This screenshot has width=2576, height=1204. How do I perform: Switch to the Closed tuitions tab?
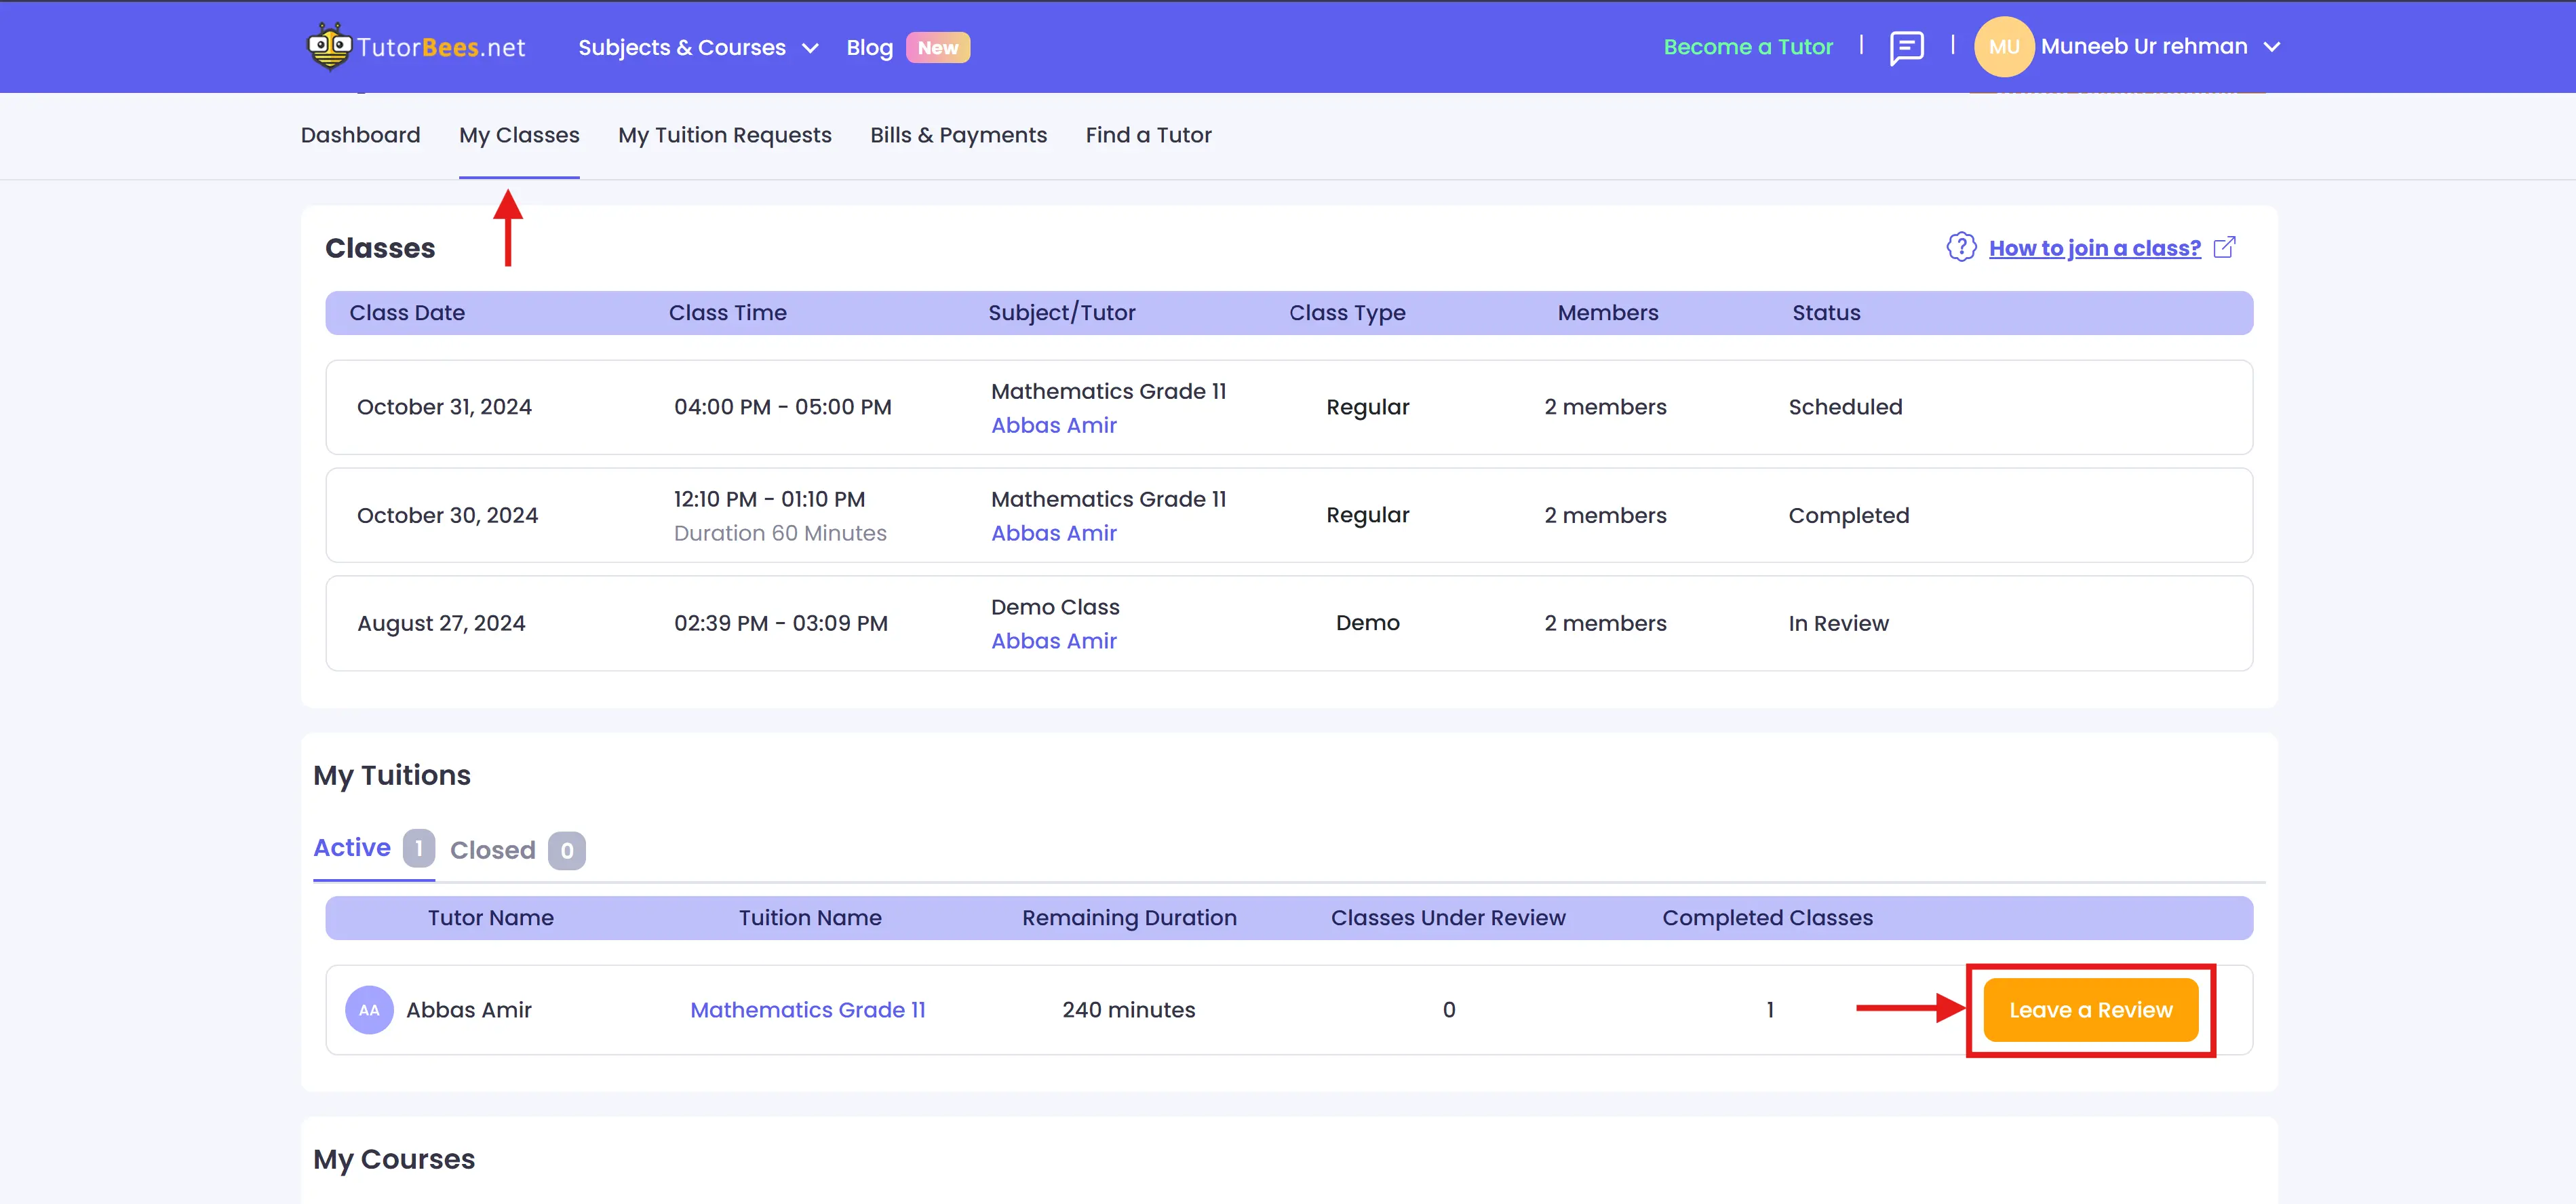pos(493,850)
